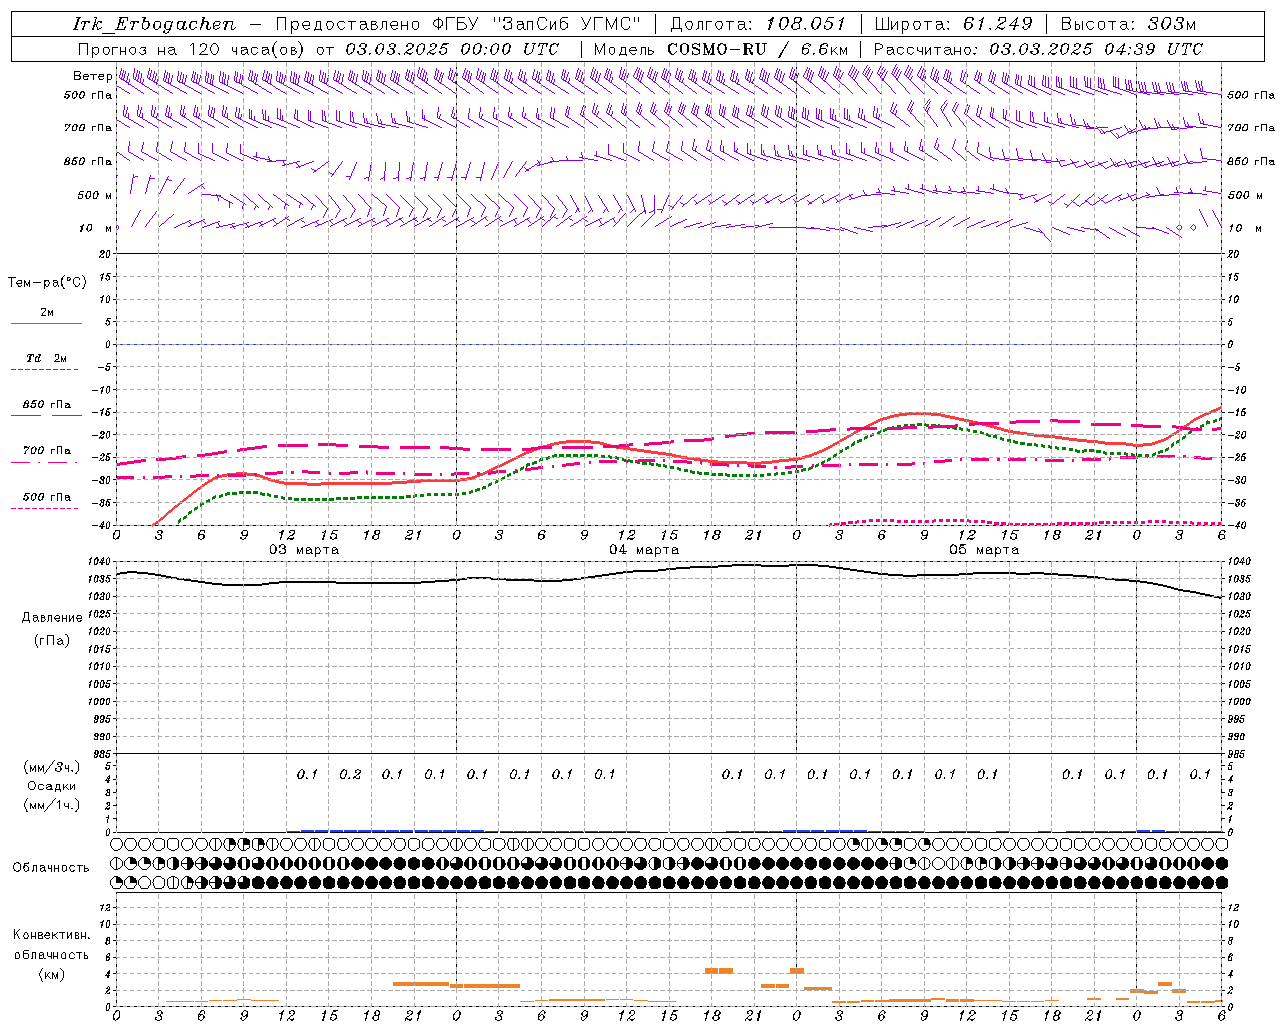Viewport: 1280px width, 1024px height.
Task: Select the 'Td 2м' dew point legend entry
Action: (x=46, y=358)
